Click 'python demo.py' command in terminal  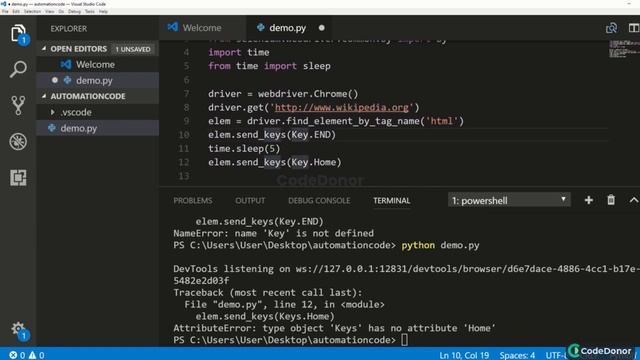coord(440,245)
